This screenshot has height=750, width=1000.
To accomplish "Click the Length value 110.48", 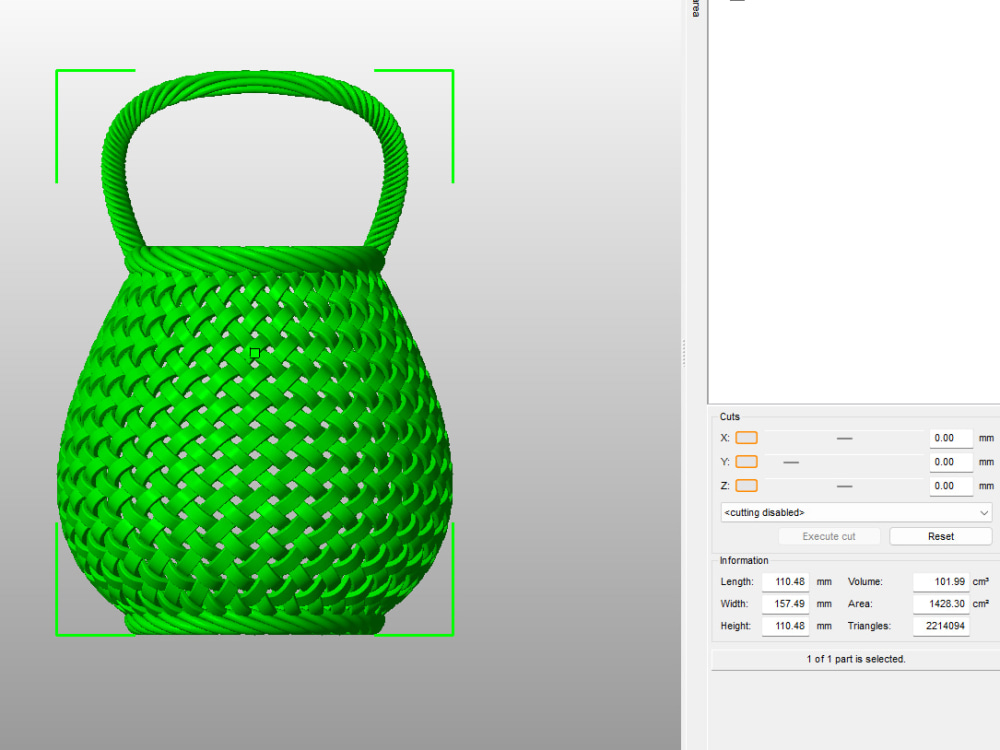I will (786, 582).
